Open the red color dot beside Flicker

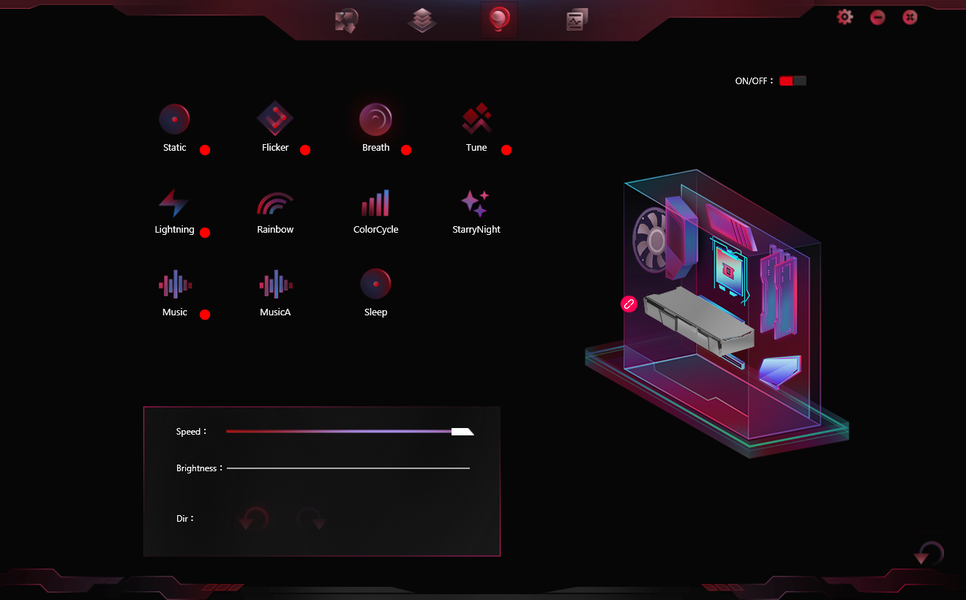(x=305, y=150)
